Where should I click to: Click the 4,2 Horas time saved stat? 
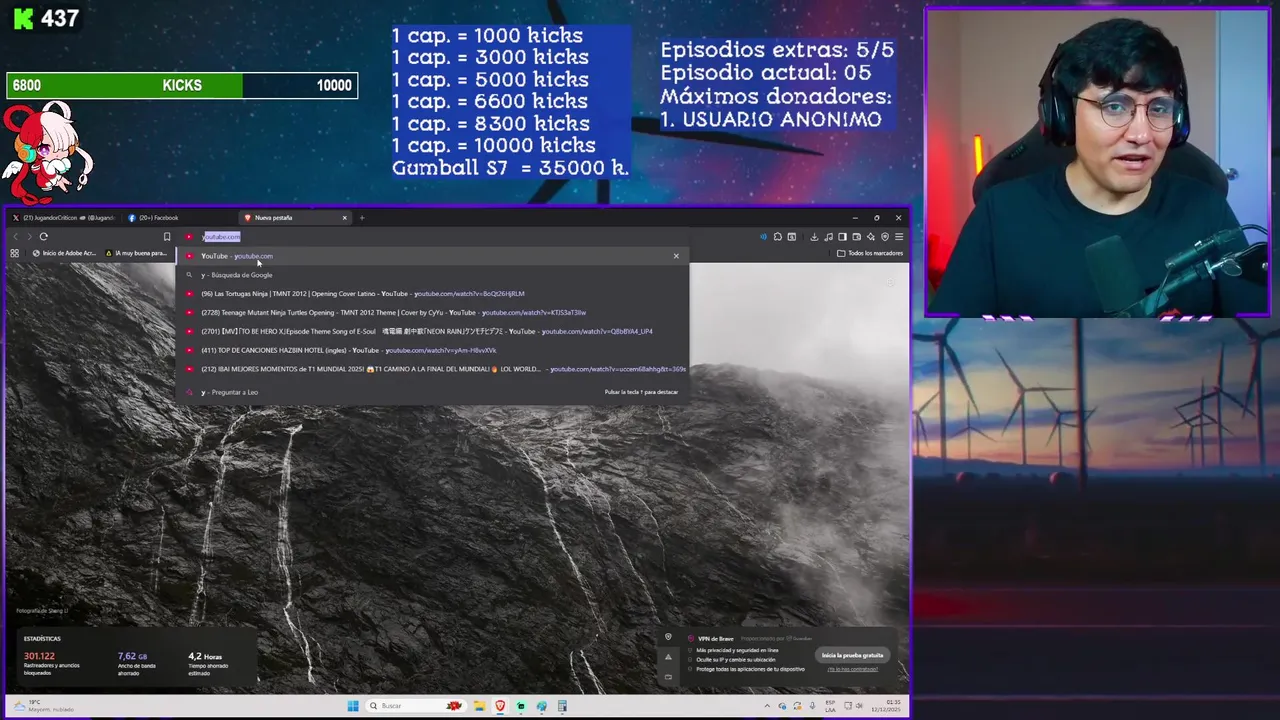click(x=205, y=656)
